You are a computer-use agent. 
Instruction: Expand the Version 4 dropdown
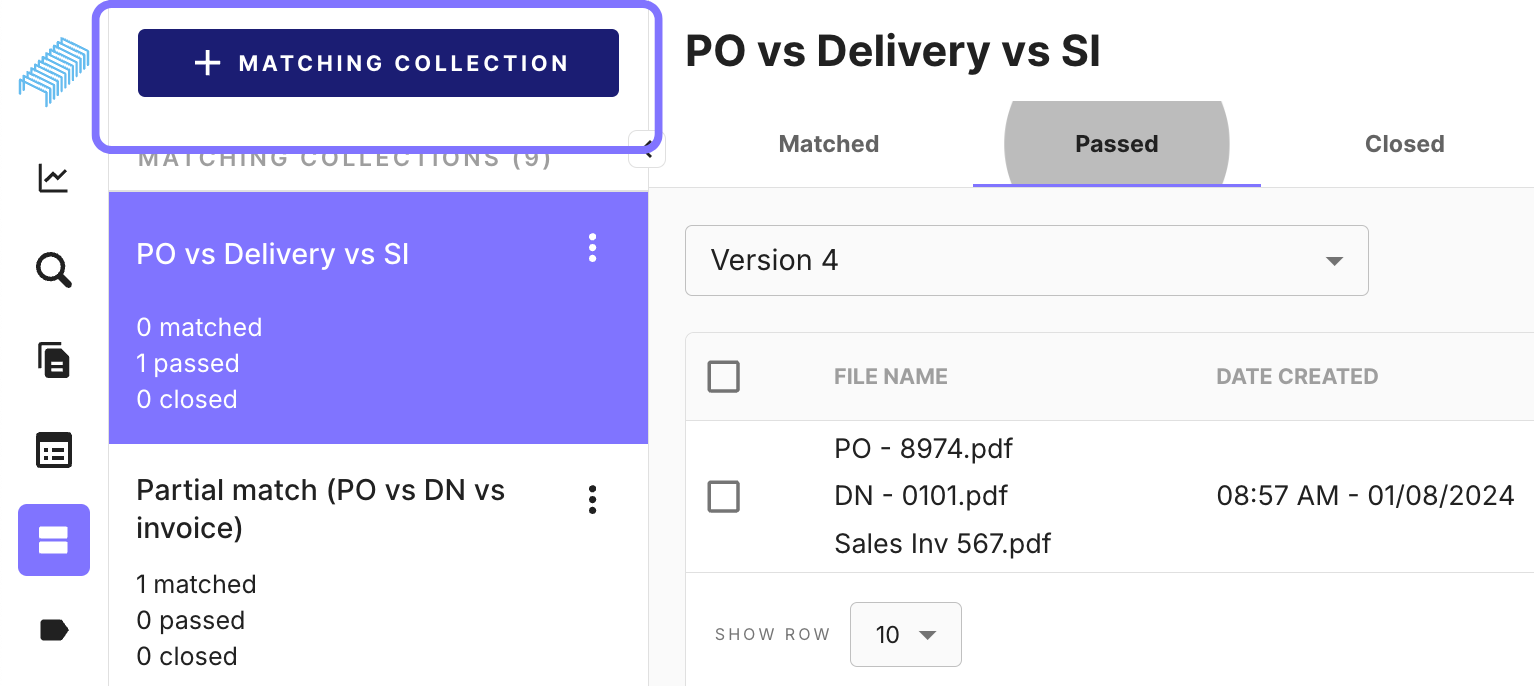[x=1027, y=260]
